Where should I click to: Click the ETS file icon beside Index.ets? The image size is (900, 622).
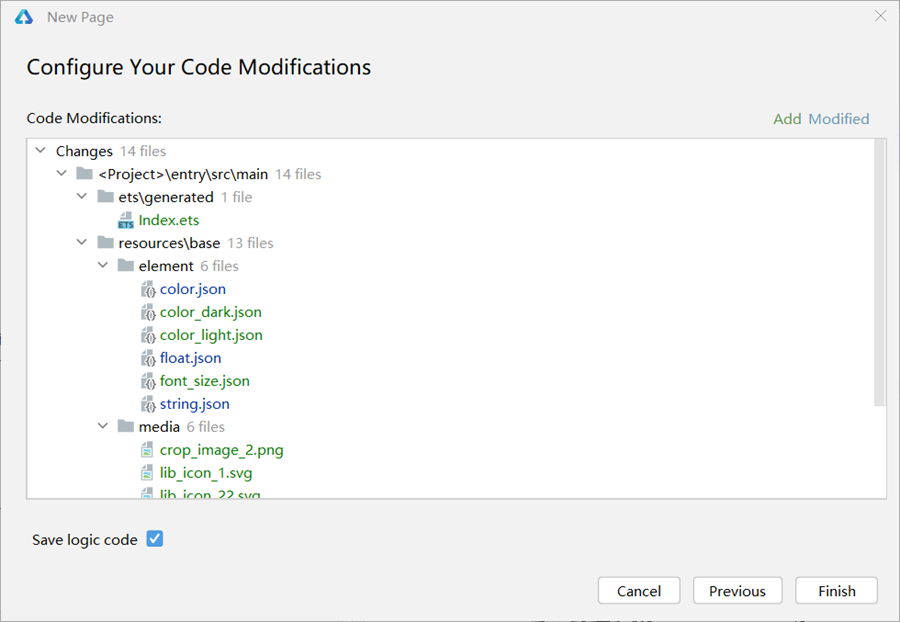click(x=126, y=220)
